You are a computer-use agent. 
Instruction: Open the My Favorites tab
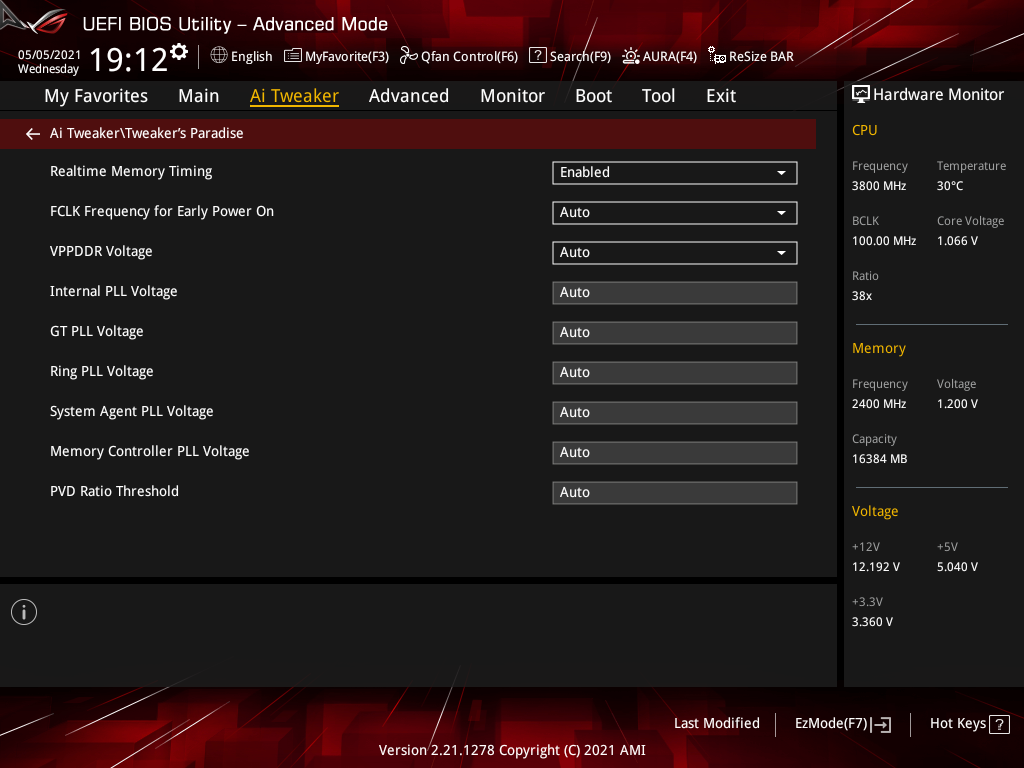point(96,96)
